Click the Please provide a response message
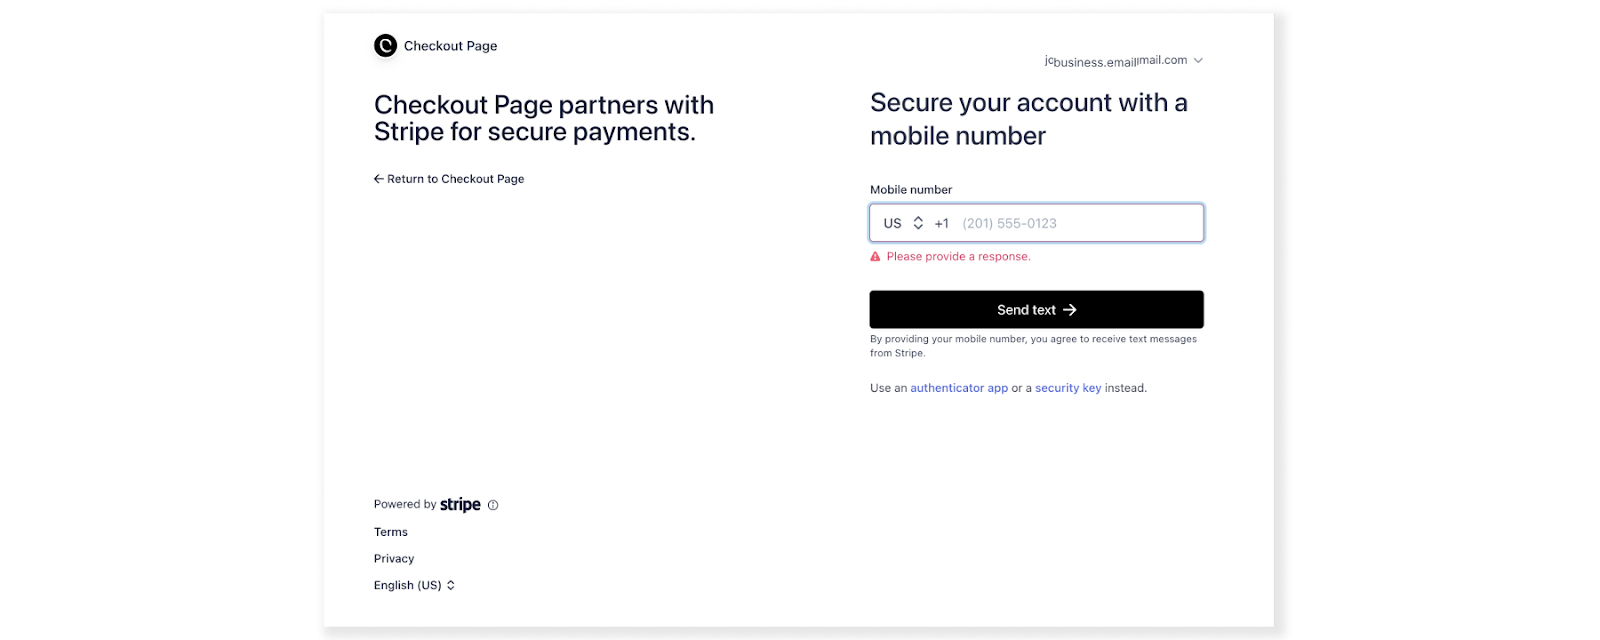Viewport: 1600px width, 640px height. pyautogui.click(x=958, y=257)
